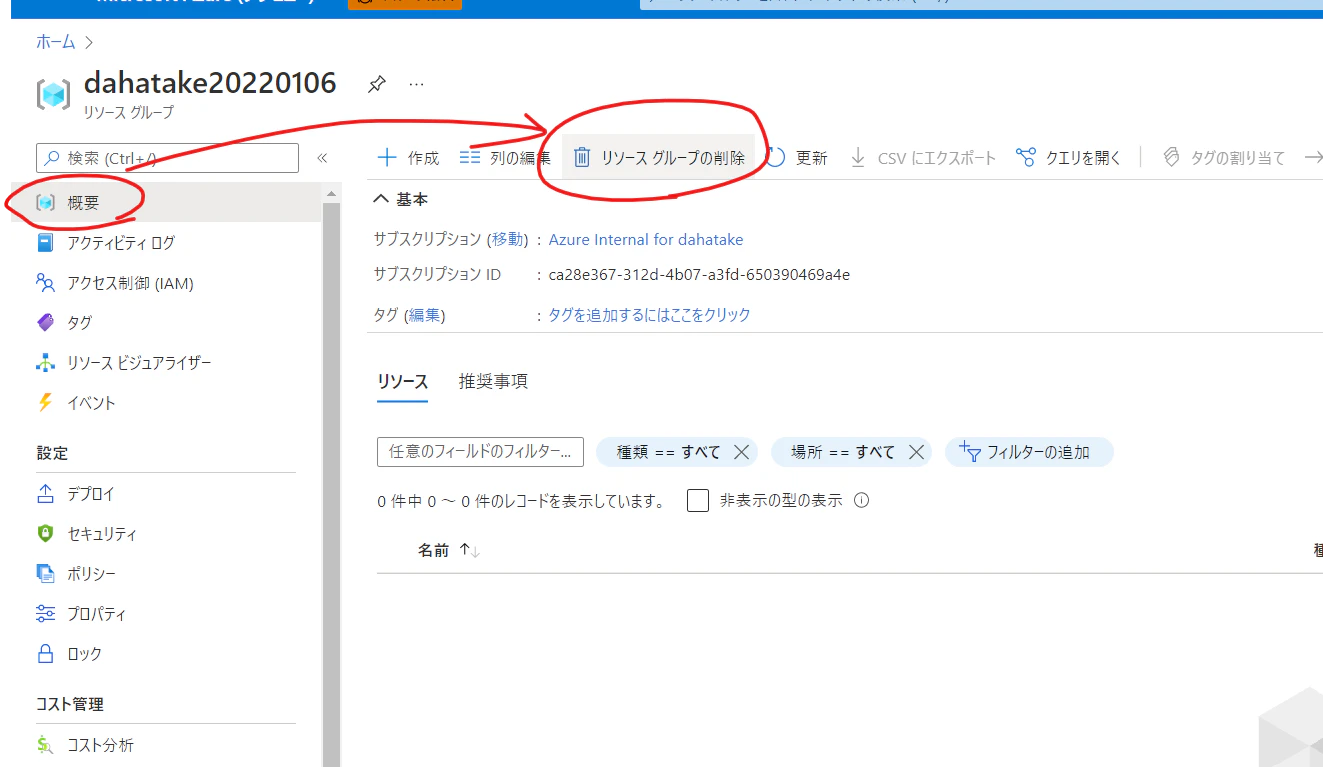Collapse the 基本 essentials section
Viewport: 1323px width, 767px height.
(401, 200)
